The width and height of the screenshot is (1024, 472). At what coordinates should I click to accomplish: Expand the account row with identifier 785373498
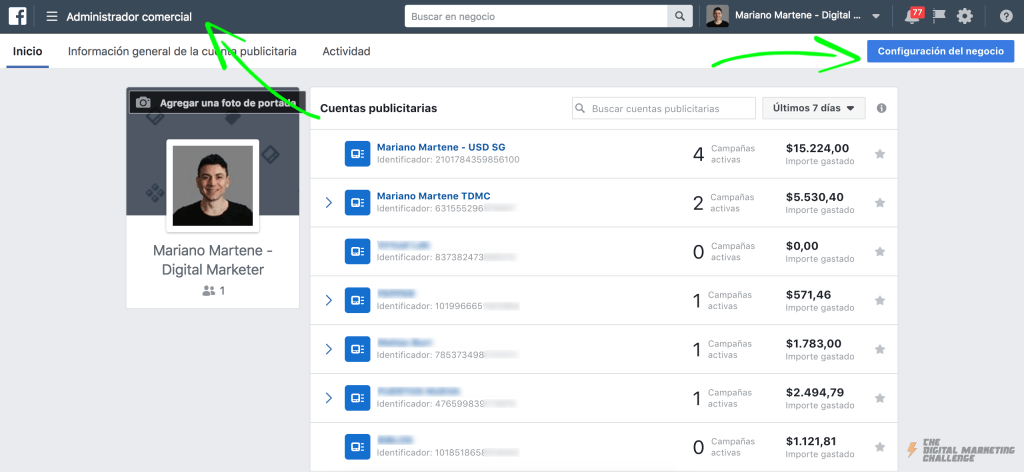pos(328,349)
